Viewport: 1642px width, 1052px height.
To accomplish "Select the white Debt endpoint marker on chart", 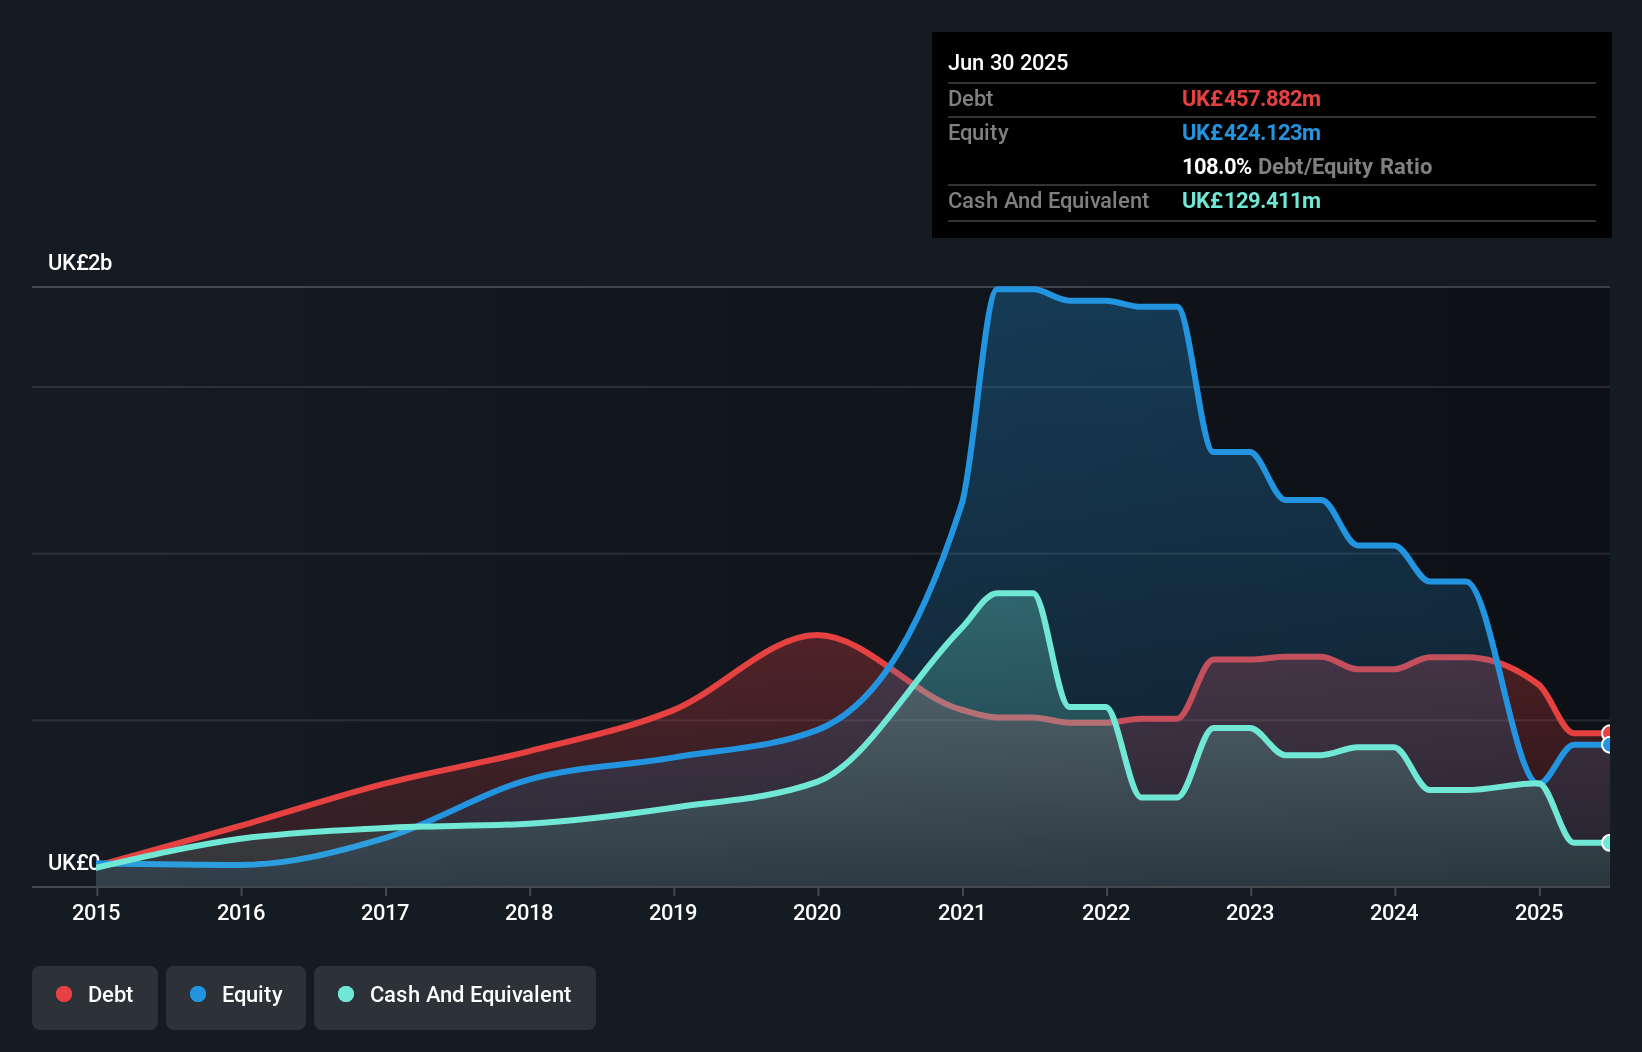I will point(1608,732).
